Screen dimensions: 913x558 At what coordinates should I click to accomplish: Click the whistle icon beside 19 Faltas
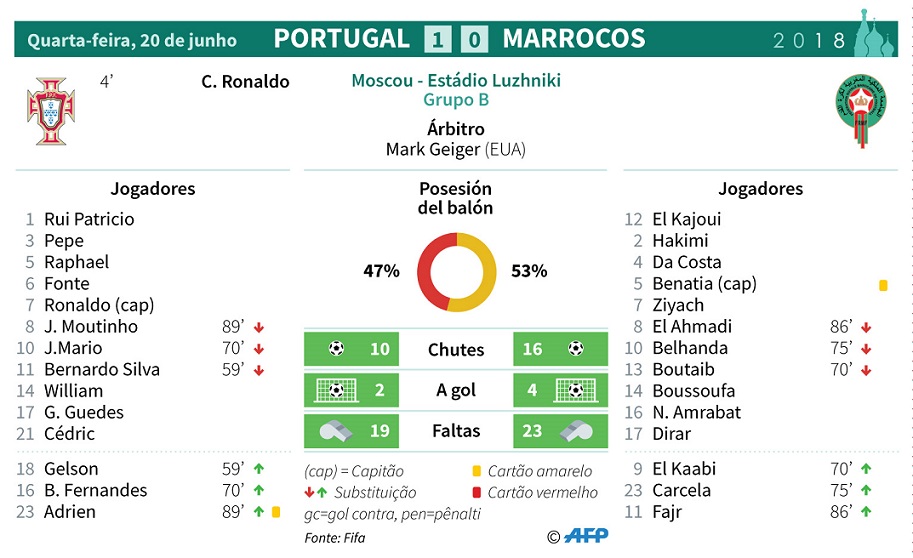[337, 431]
